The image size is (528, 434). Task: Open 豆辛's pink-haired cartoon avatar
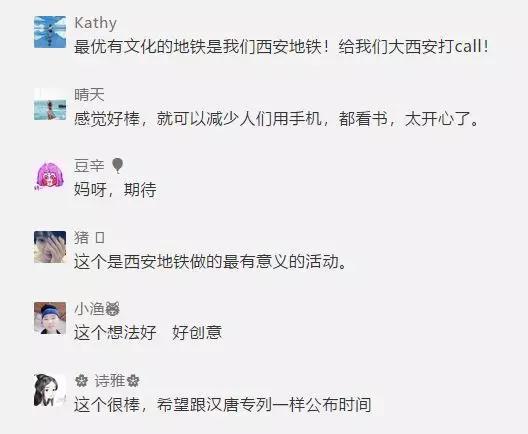(50, 175)
